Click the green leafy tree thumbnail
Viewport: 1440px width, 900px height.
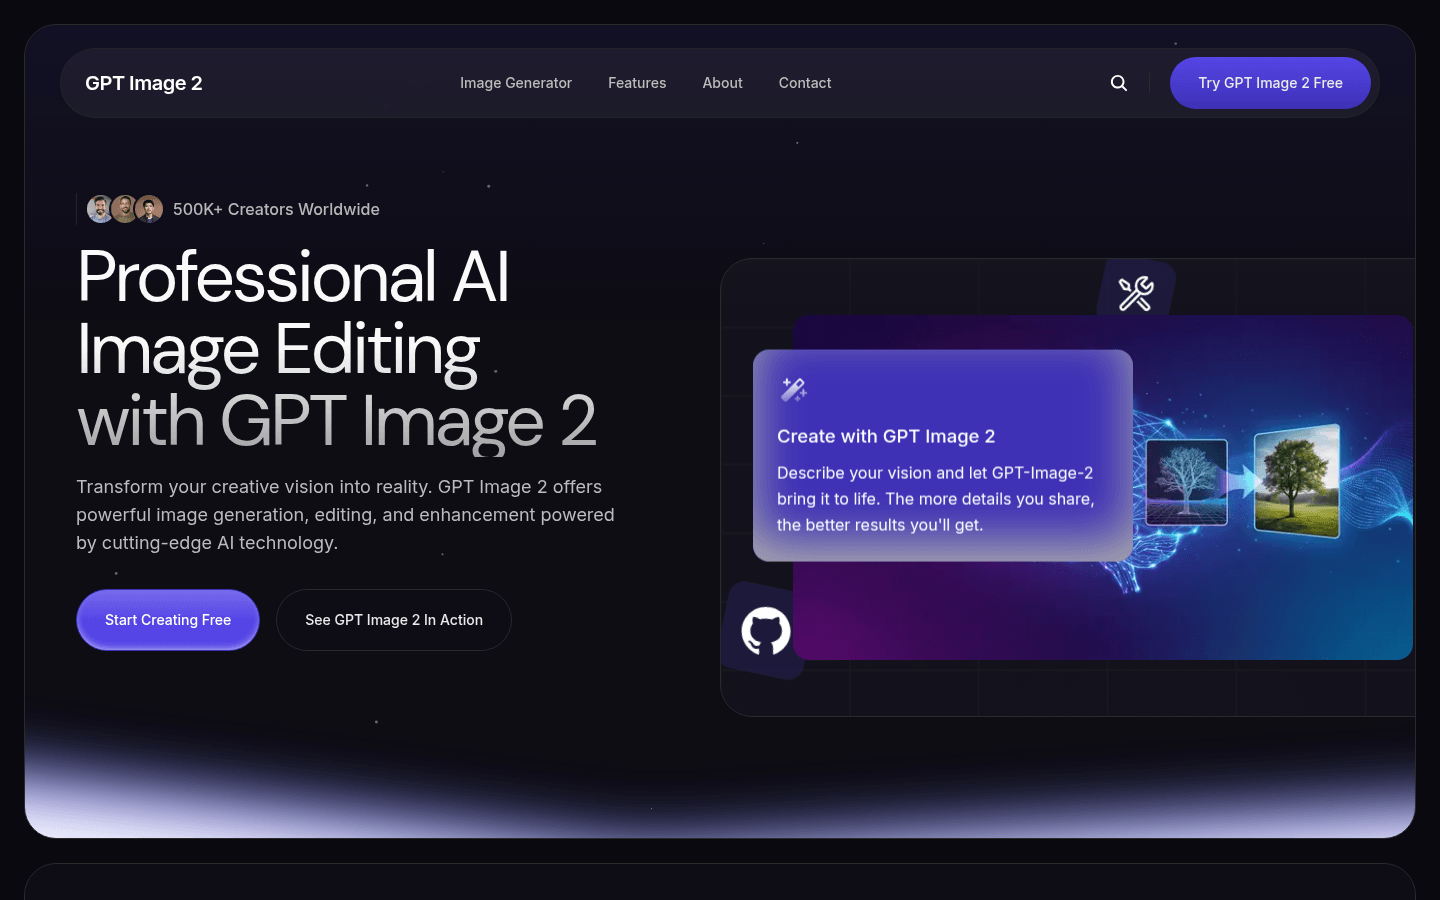[1297, 481]
